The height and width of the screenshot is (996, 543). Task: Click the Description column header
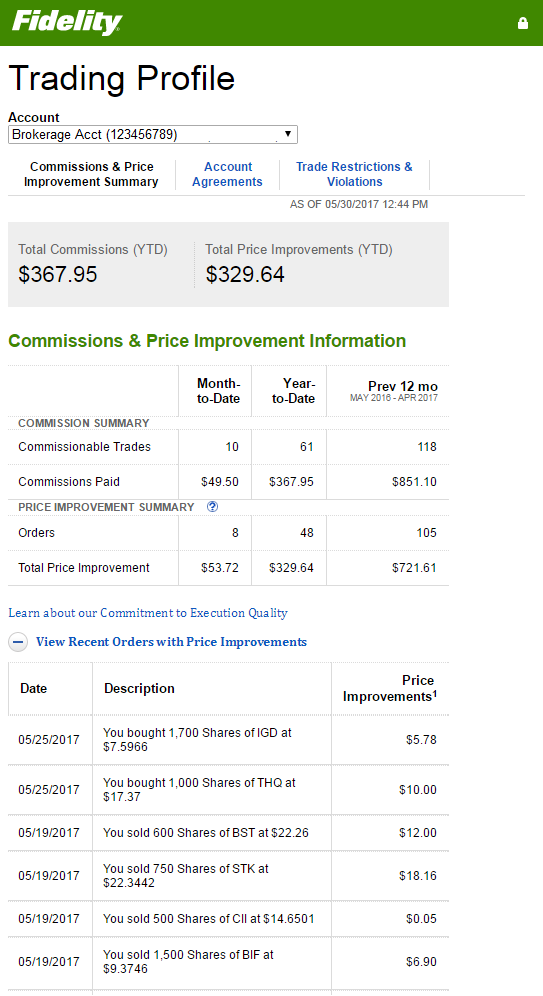pos(139,689)
